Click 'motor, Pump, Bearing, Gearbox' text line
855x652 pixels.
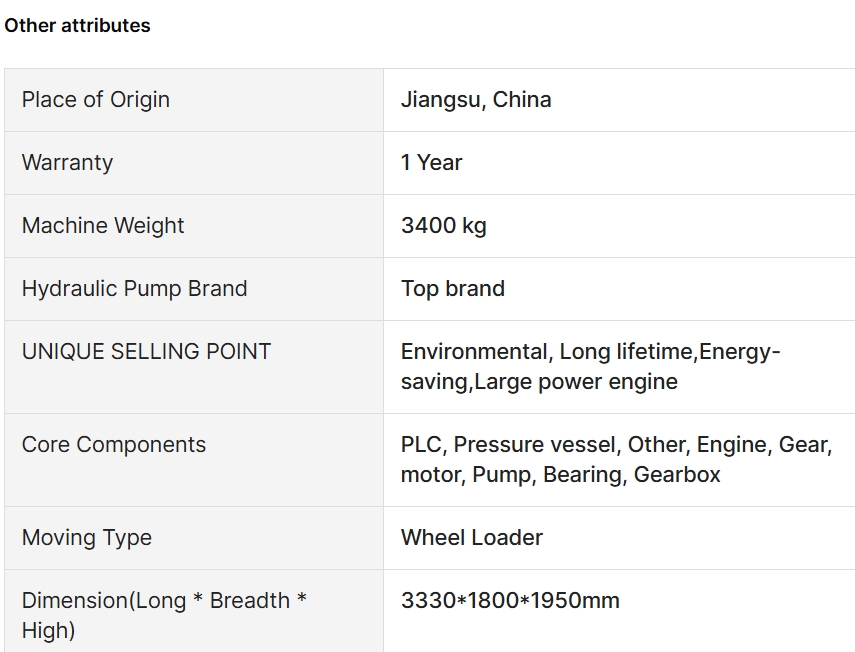(x=561, y=475)
